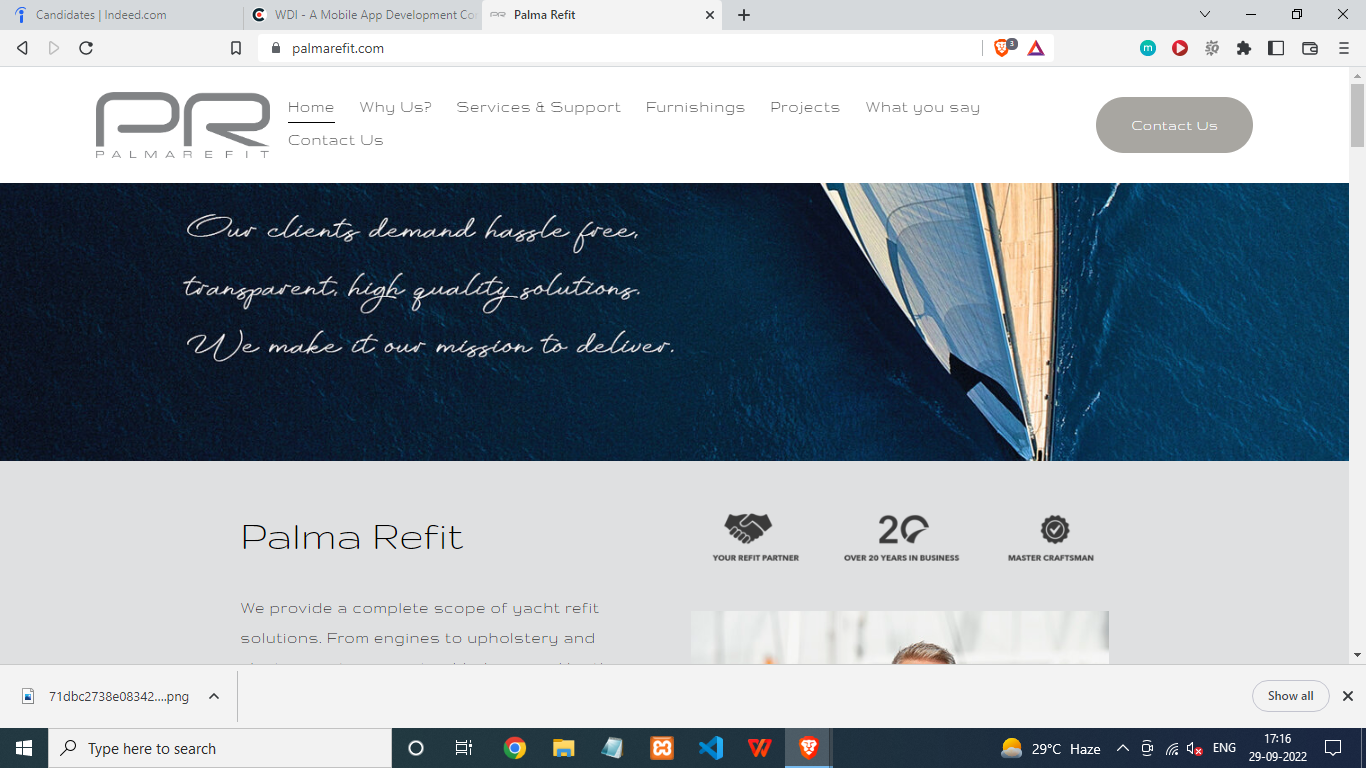Expand hidden system tray icons chevron
Image resolution: width=1366 pixels, height=768 pixels.
point(1122,748)
